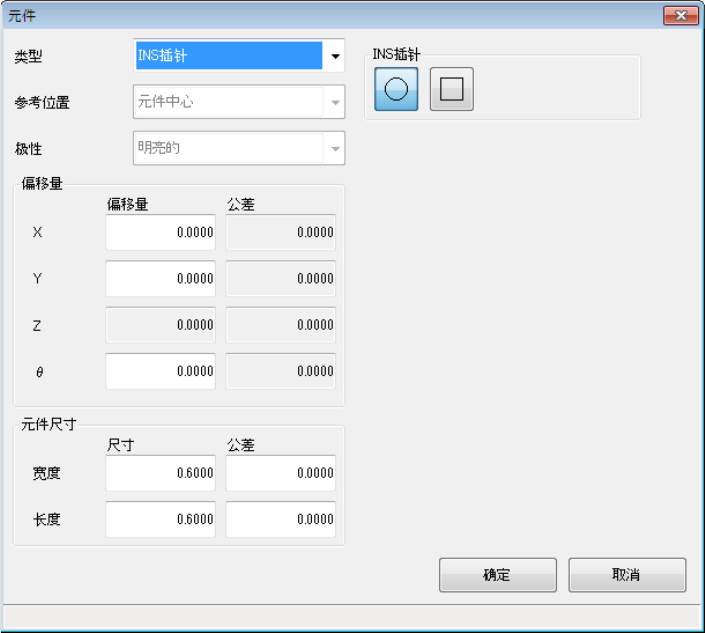The image size is (705, 633).
Task: Click the 宽度 tolerance field
Action: point(281,473)
